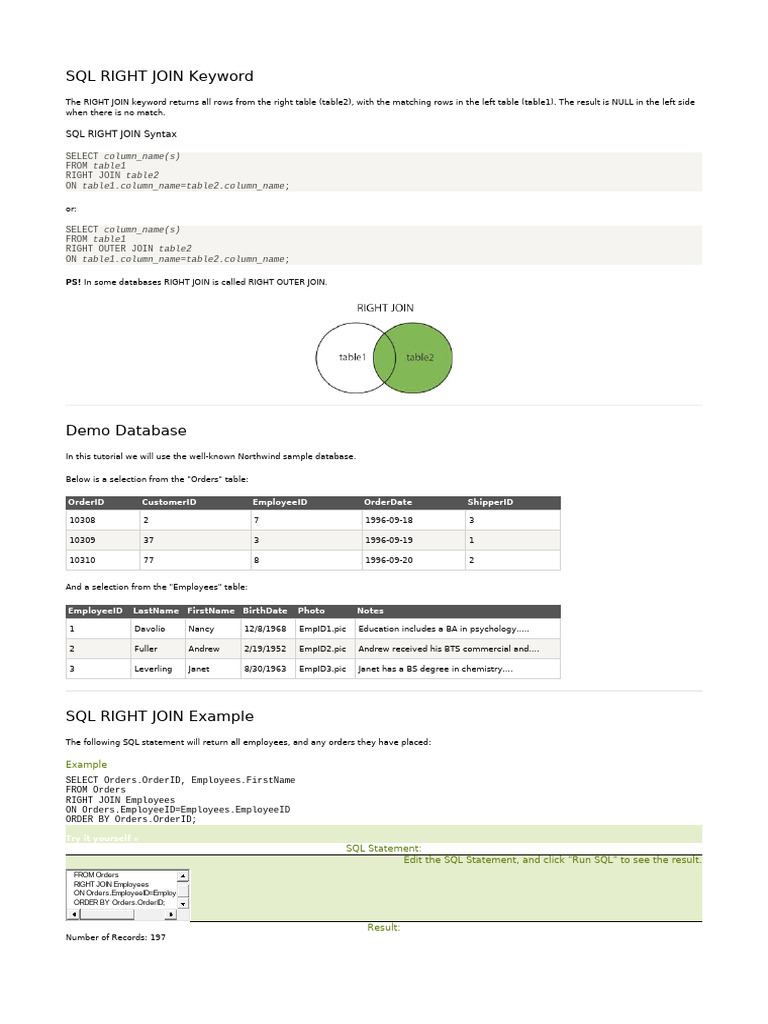This screenshot has width=768, height=1024.
Task: Click the white table1 circle in diagram
Action: [344, 357]
